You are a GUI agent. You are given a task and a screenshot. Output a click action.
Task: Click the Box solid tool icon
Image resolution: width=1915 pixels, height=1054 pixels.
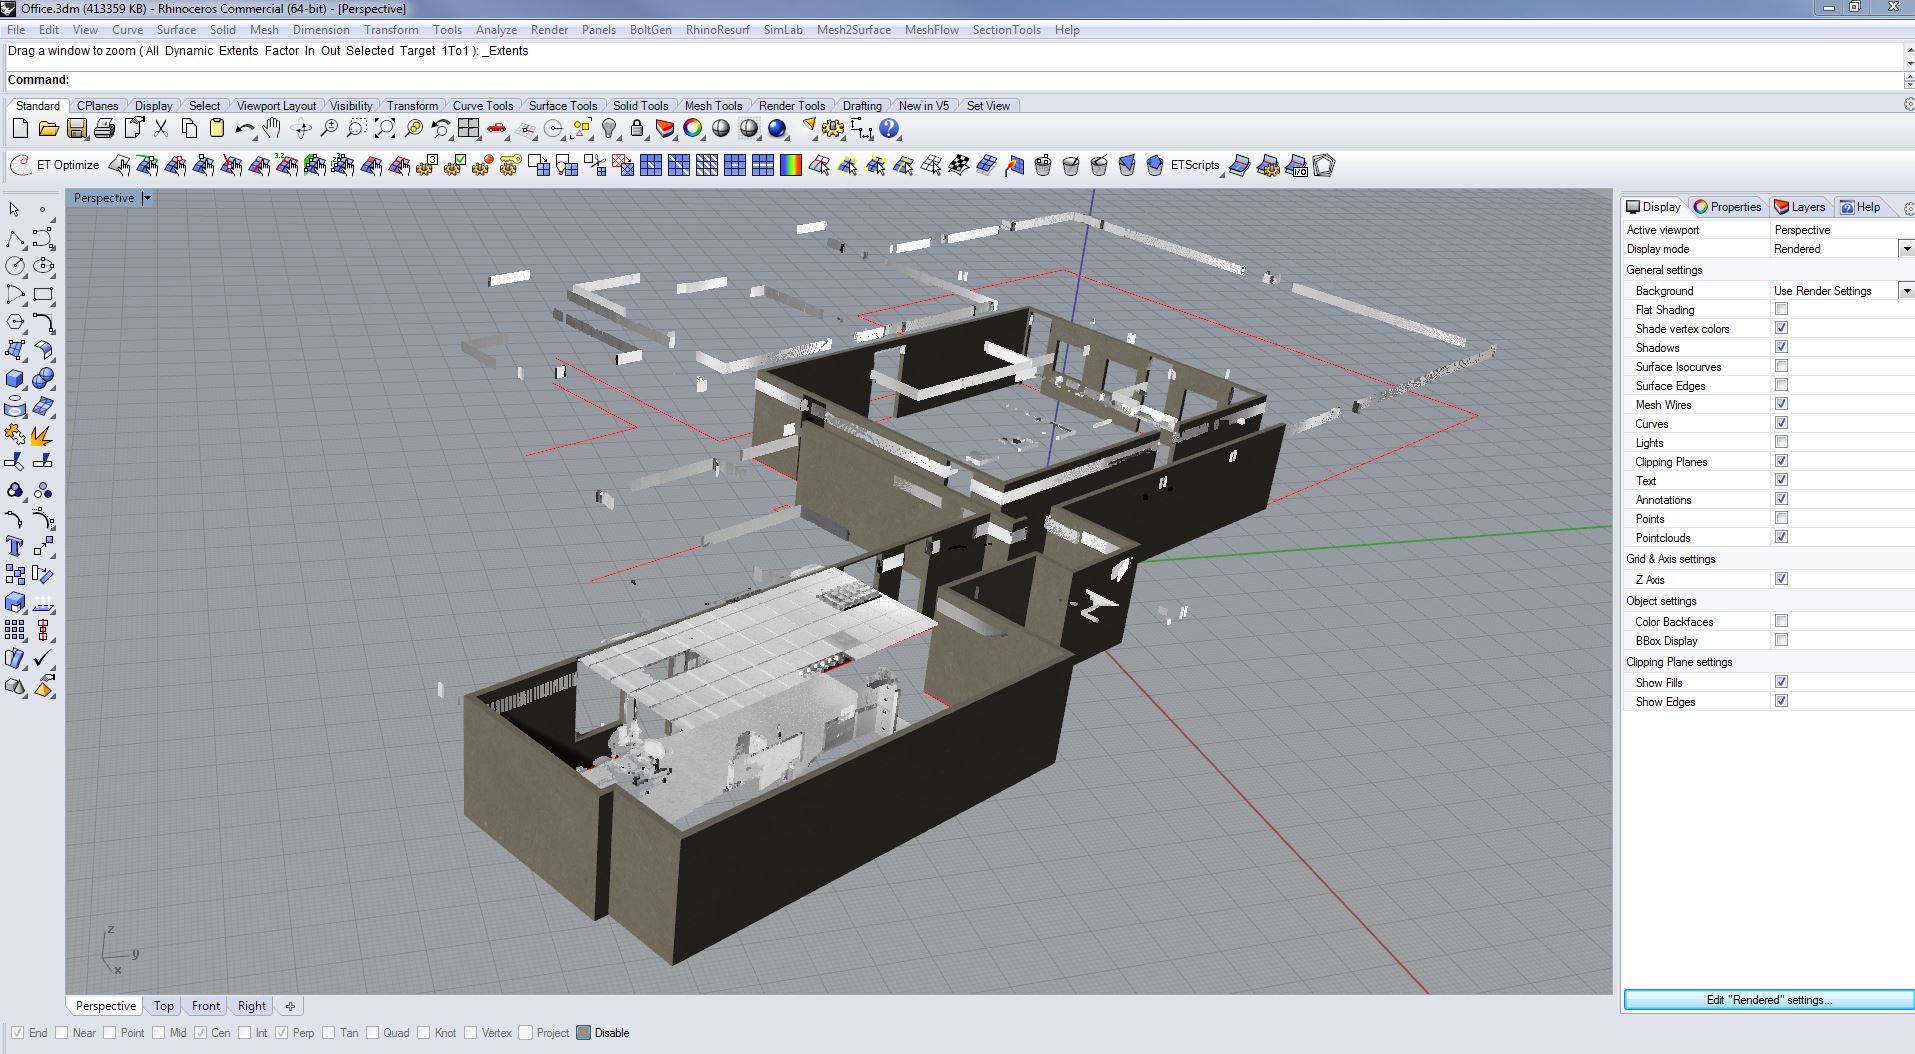[x=15, y=379]
